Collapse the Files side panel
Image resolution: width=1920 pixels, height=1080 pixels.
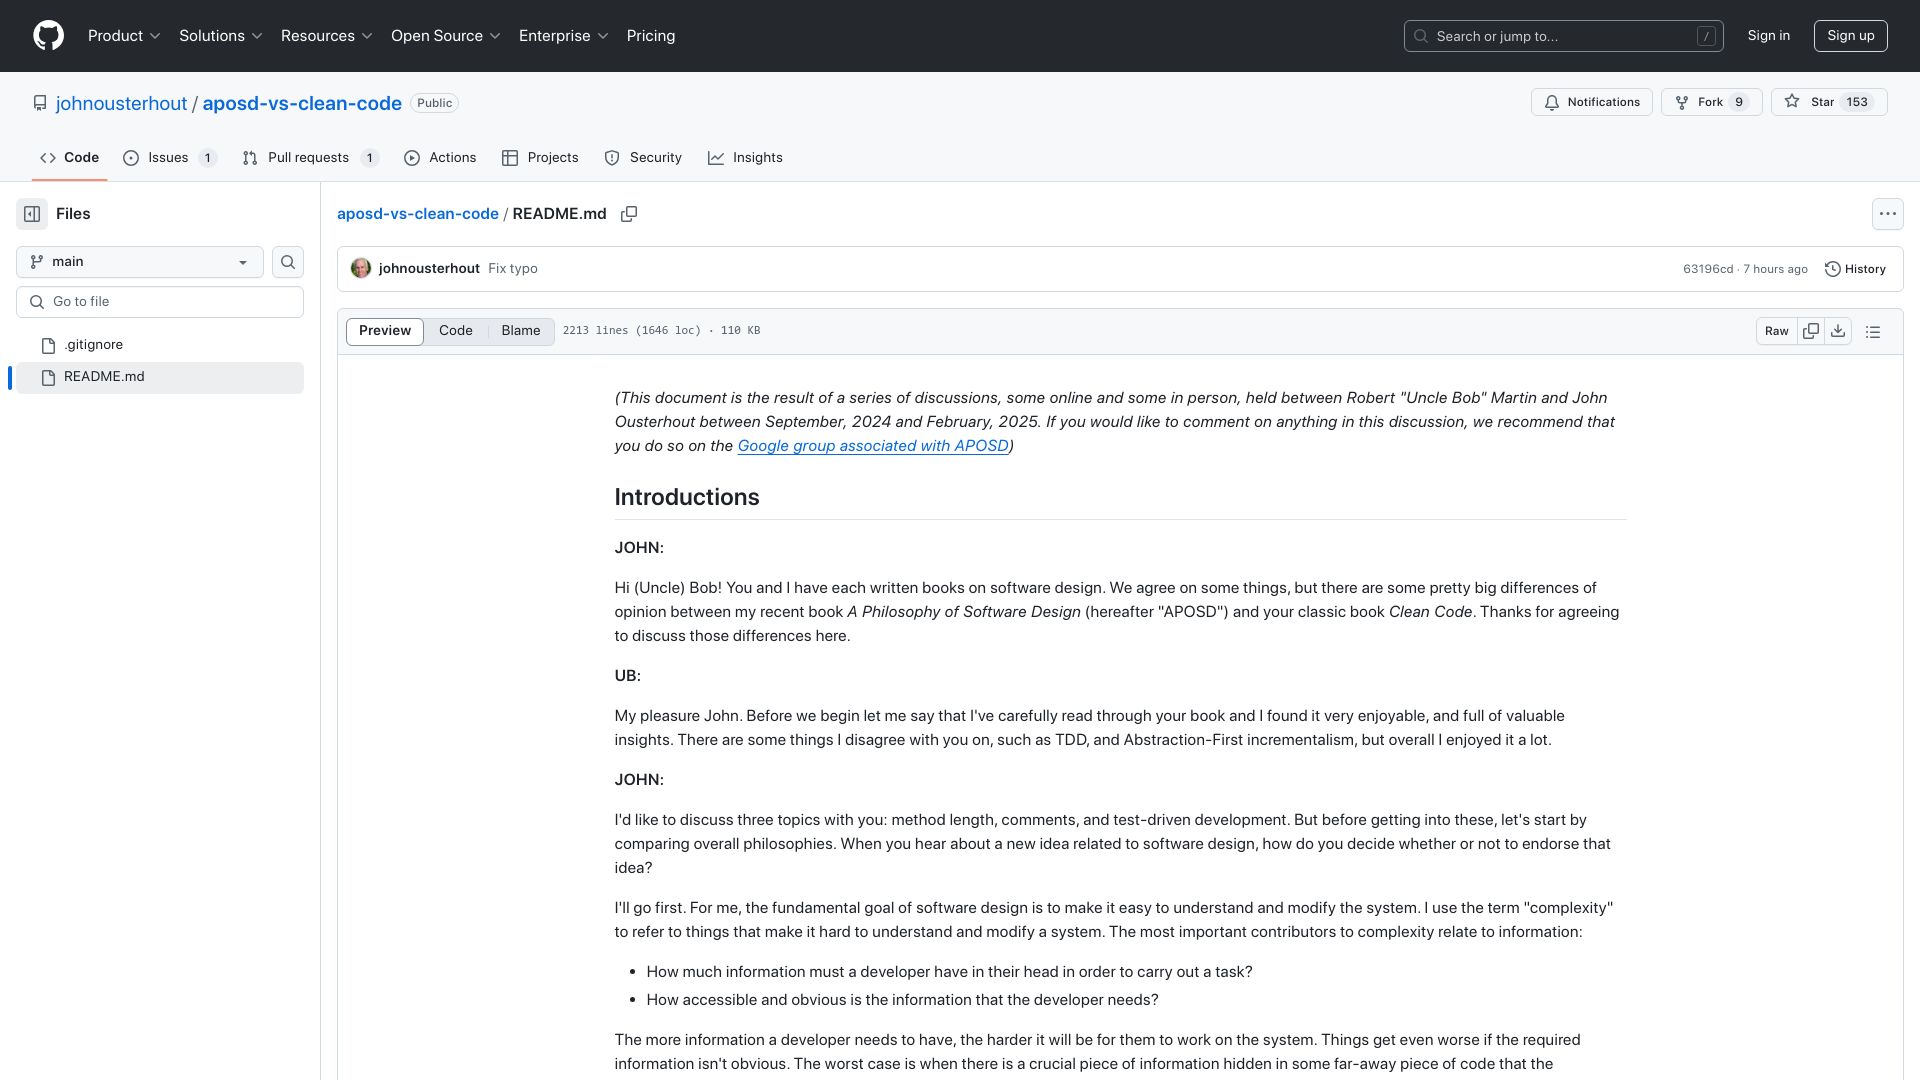[x=32, y=214]
